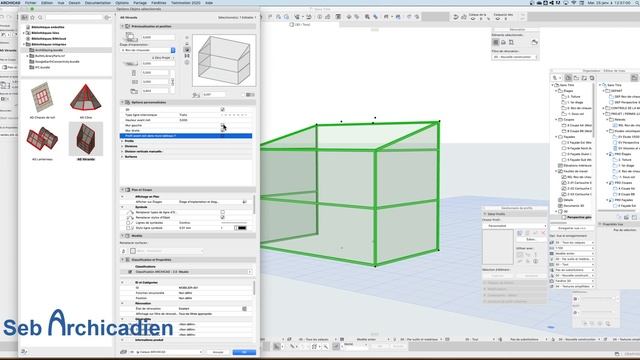Select the AD Cône library object thumbnail
The image size is (640, 360).
pyautogui.click(x=86, y=98)
